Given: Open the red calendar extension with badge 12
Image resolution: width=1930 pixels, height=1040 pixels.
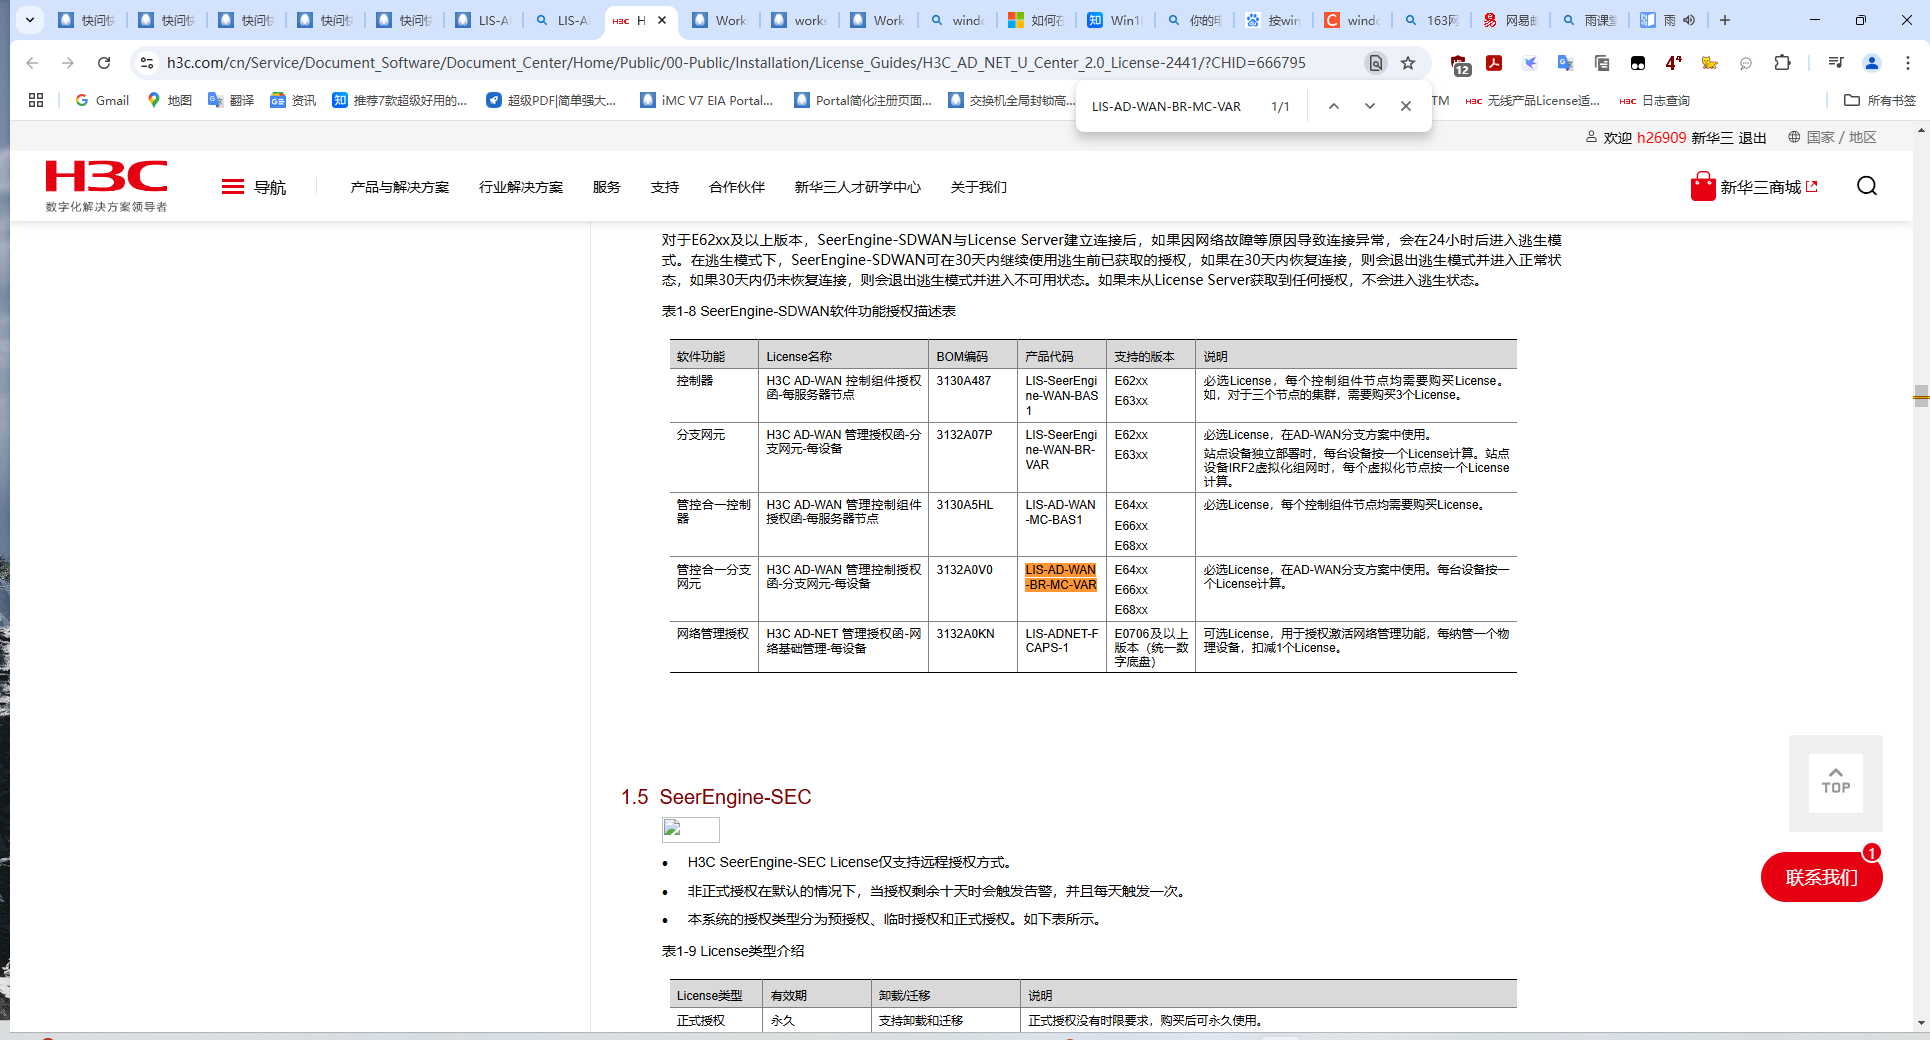Looking at the screenshot, I should point(1460,64).
